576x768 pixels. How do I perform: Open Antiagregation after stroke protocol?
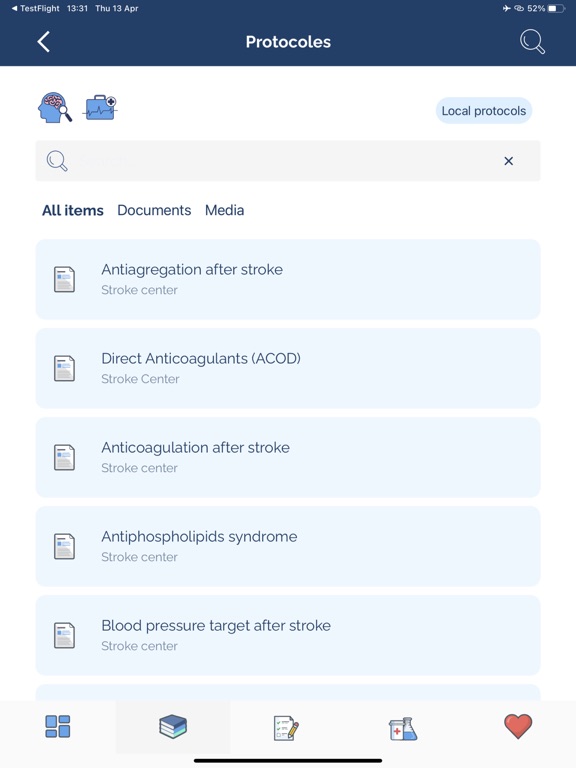tap(288, 279)
